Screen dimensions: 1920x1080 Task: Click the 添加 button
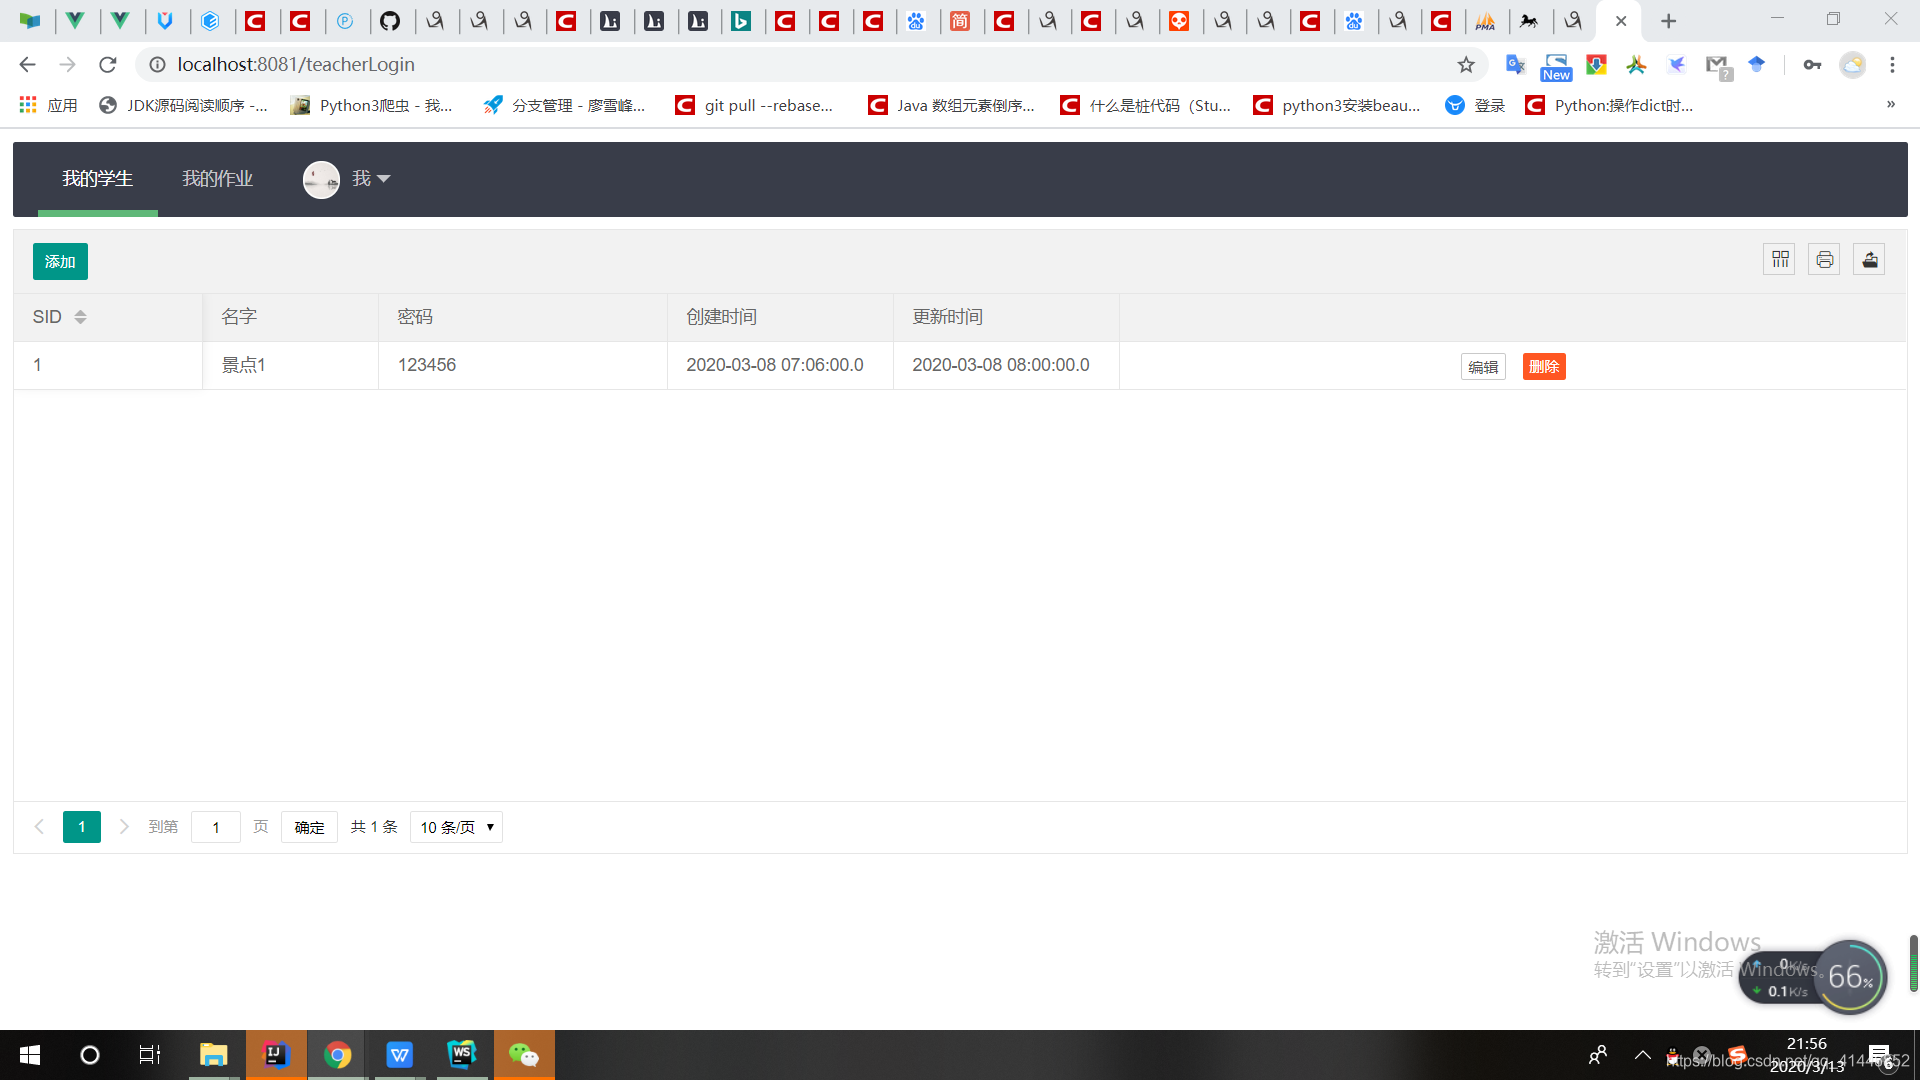click(60, 262)
